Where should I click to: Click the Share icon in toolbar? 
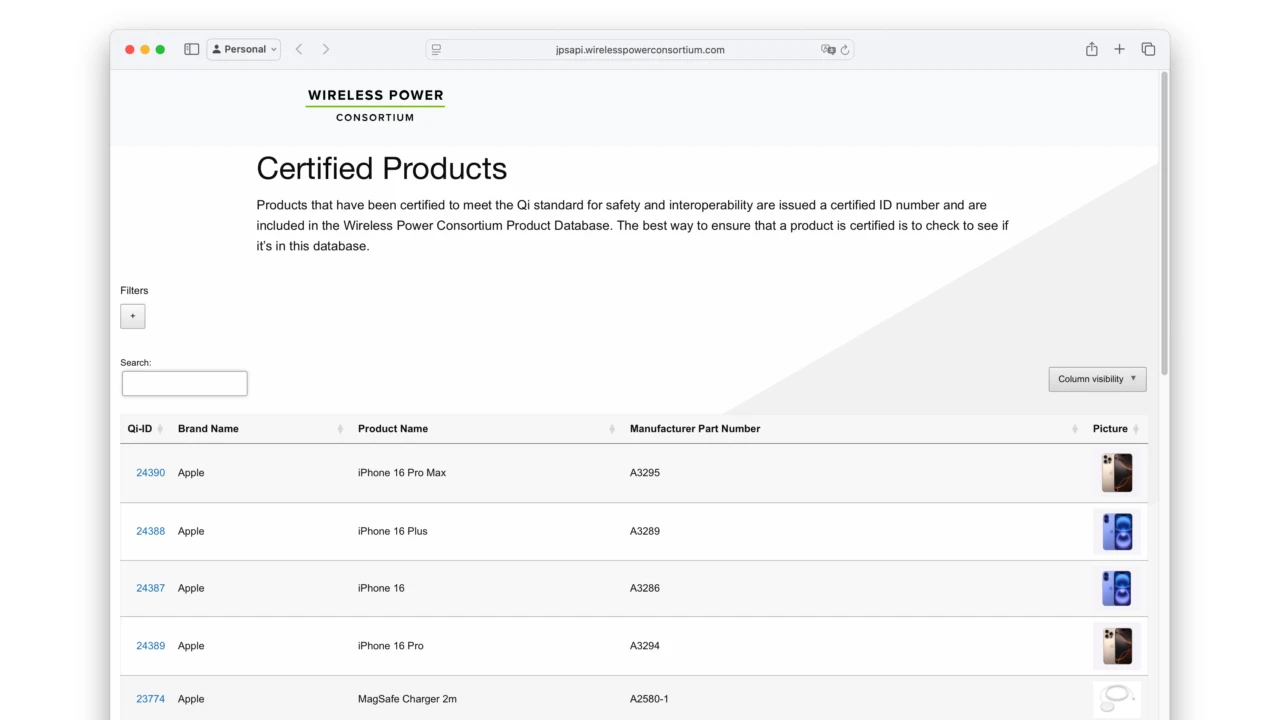pos(1092,49)
